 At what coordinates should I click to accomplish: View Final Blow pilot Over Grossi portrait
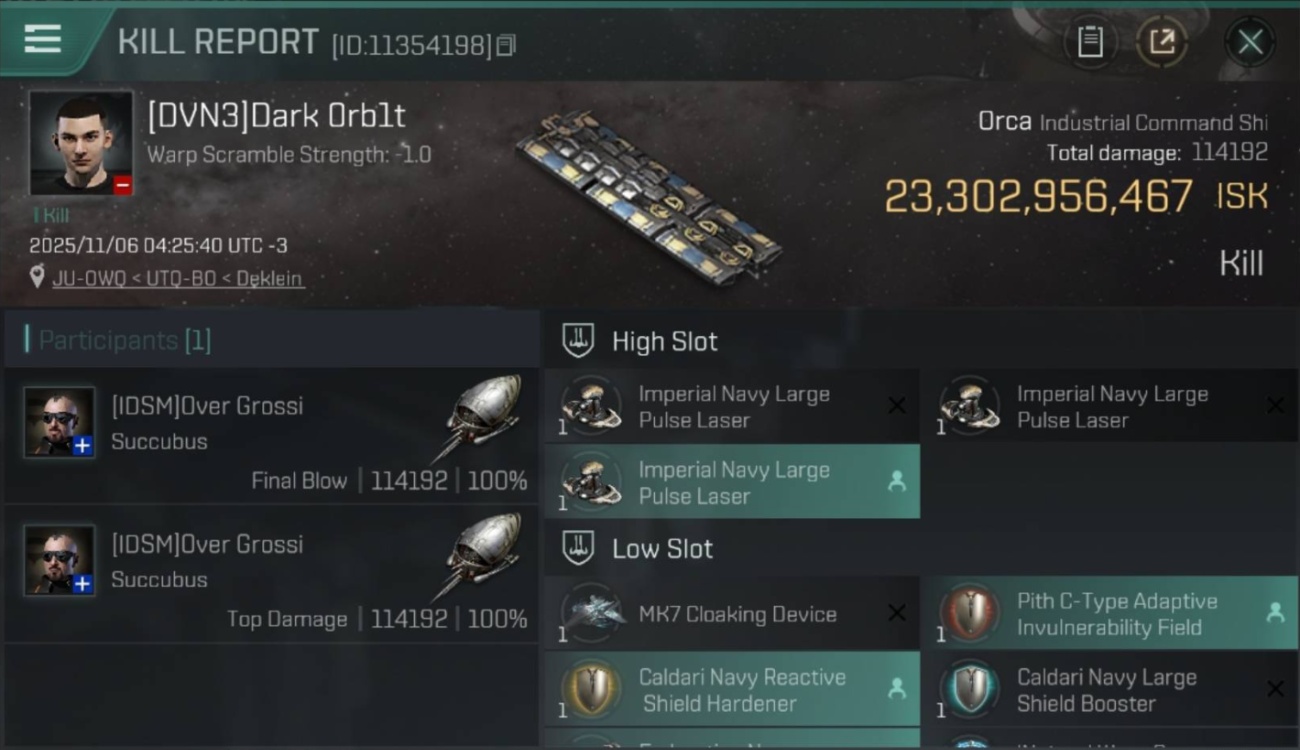click(x=60, y=422)
